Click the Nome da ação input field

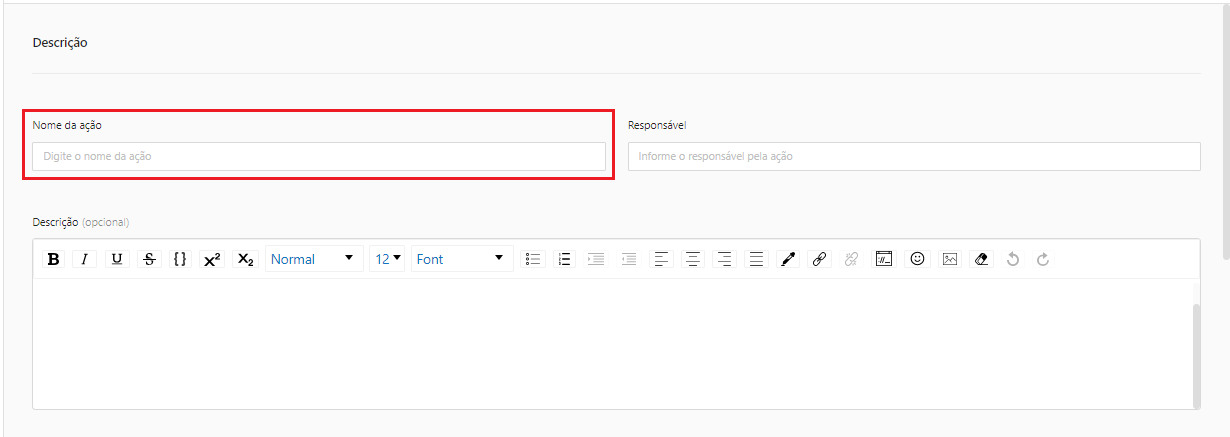coord(318,157)
